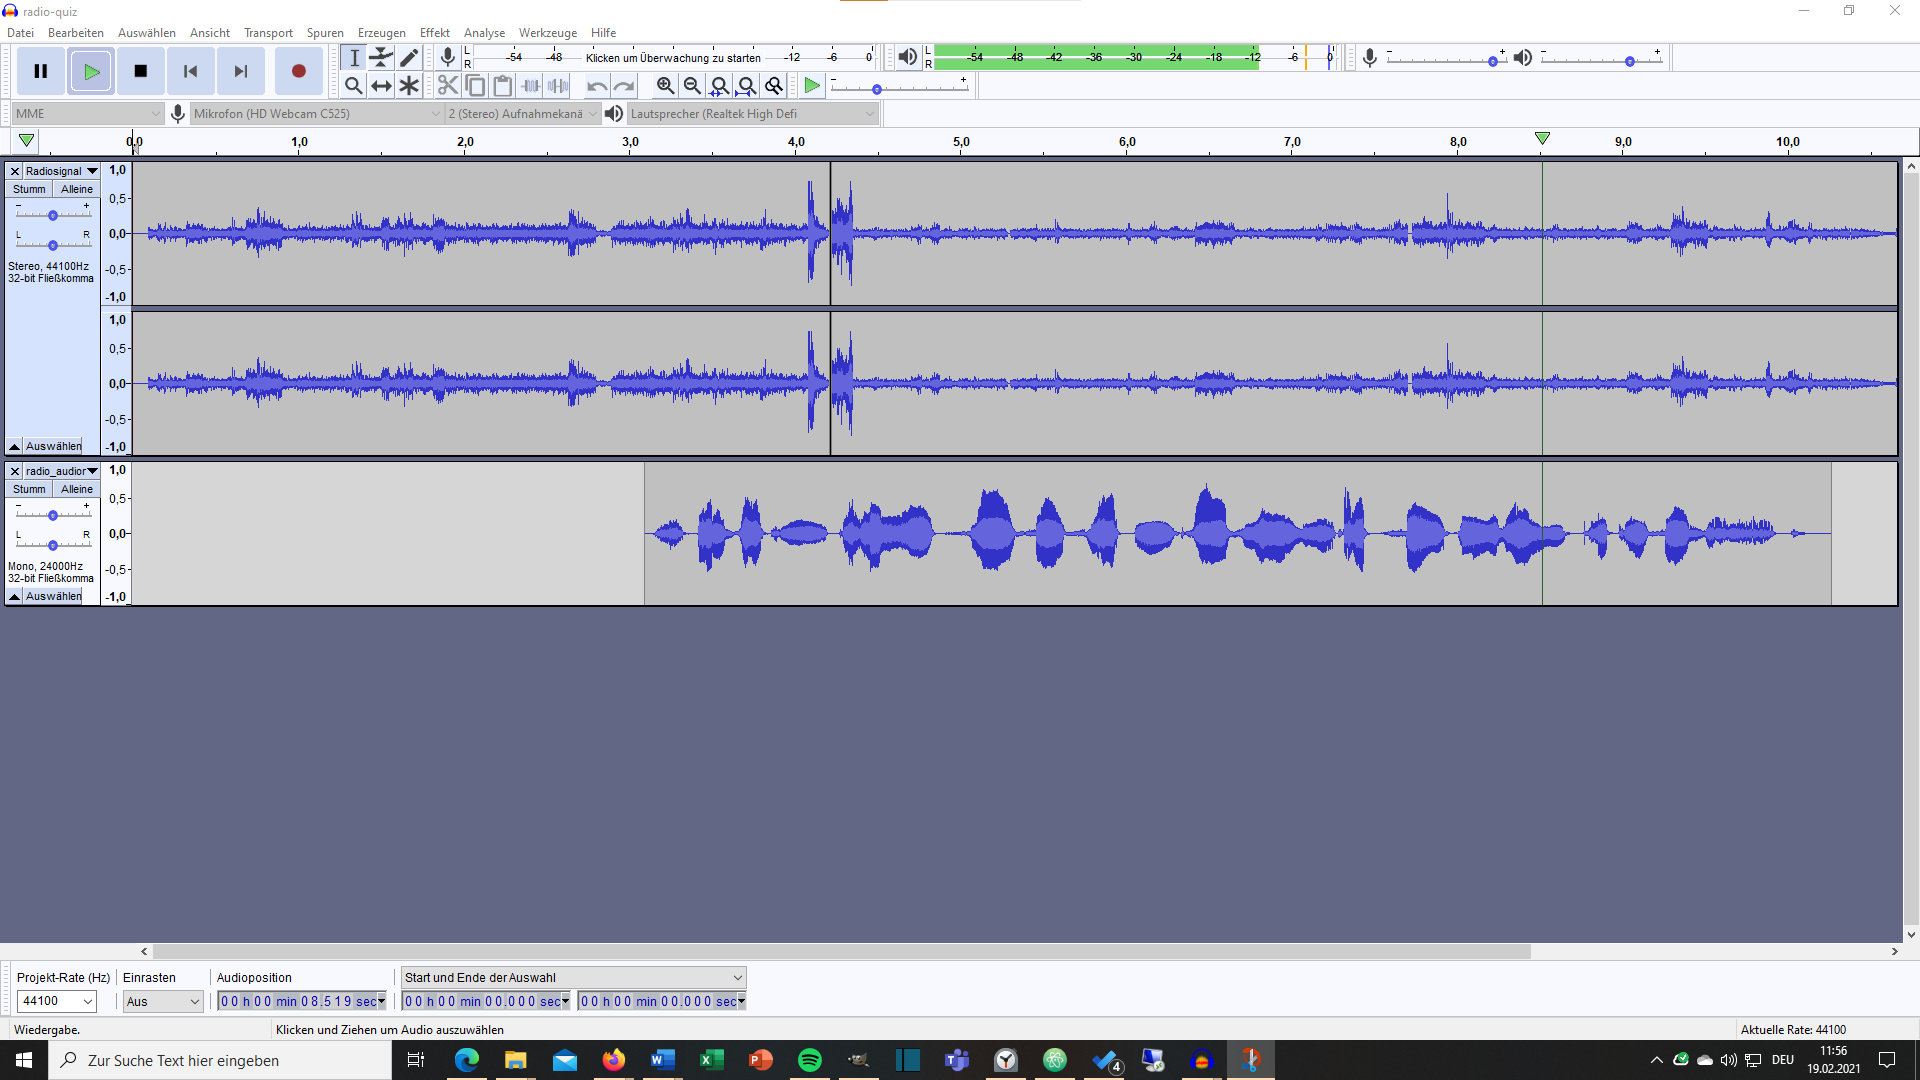Open the Mikrofon recording device dropdown
Viewport: 1920px width, 1080px height.
316,114
